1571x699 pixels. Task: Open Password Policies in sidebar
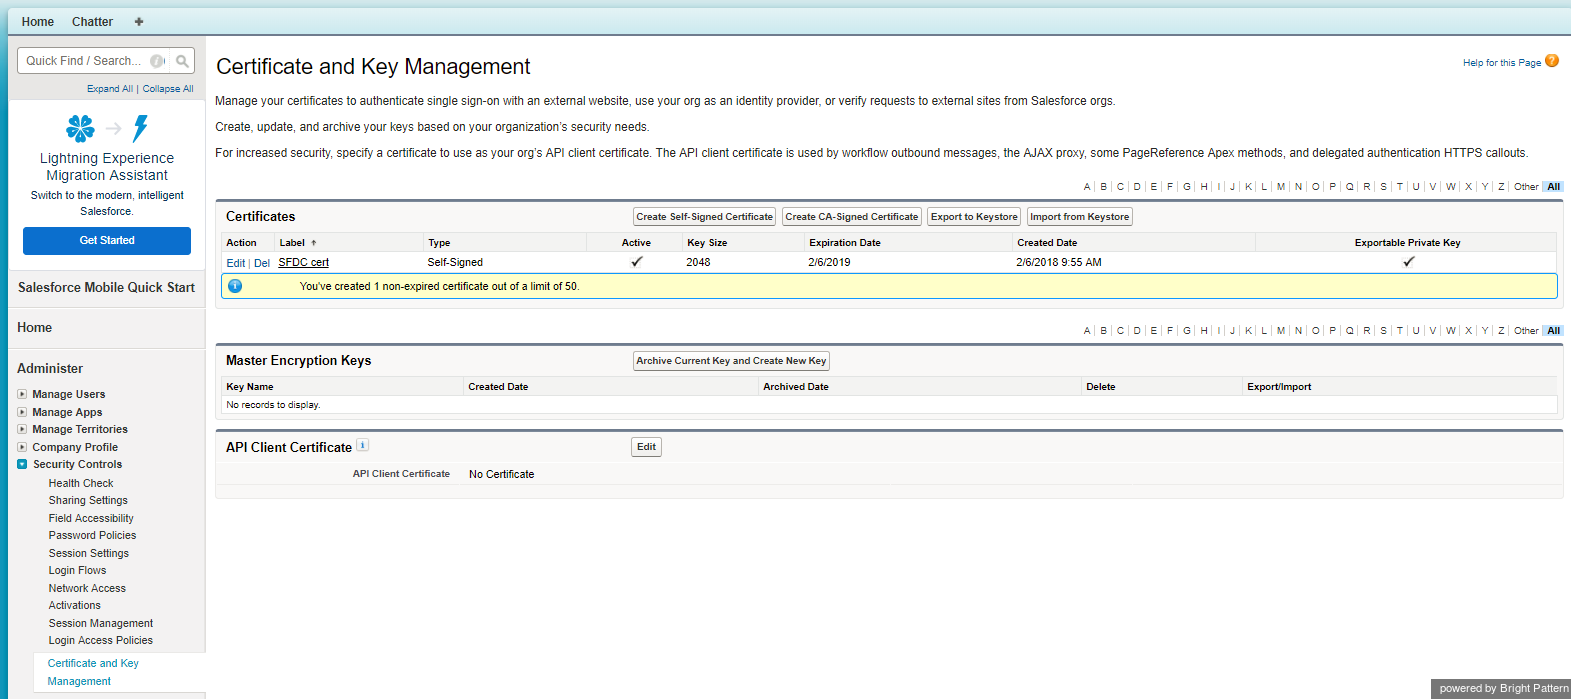coord(92,535)
